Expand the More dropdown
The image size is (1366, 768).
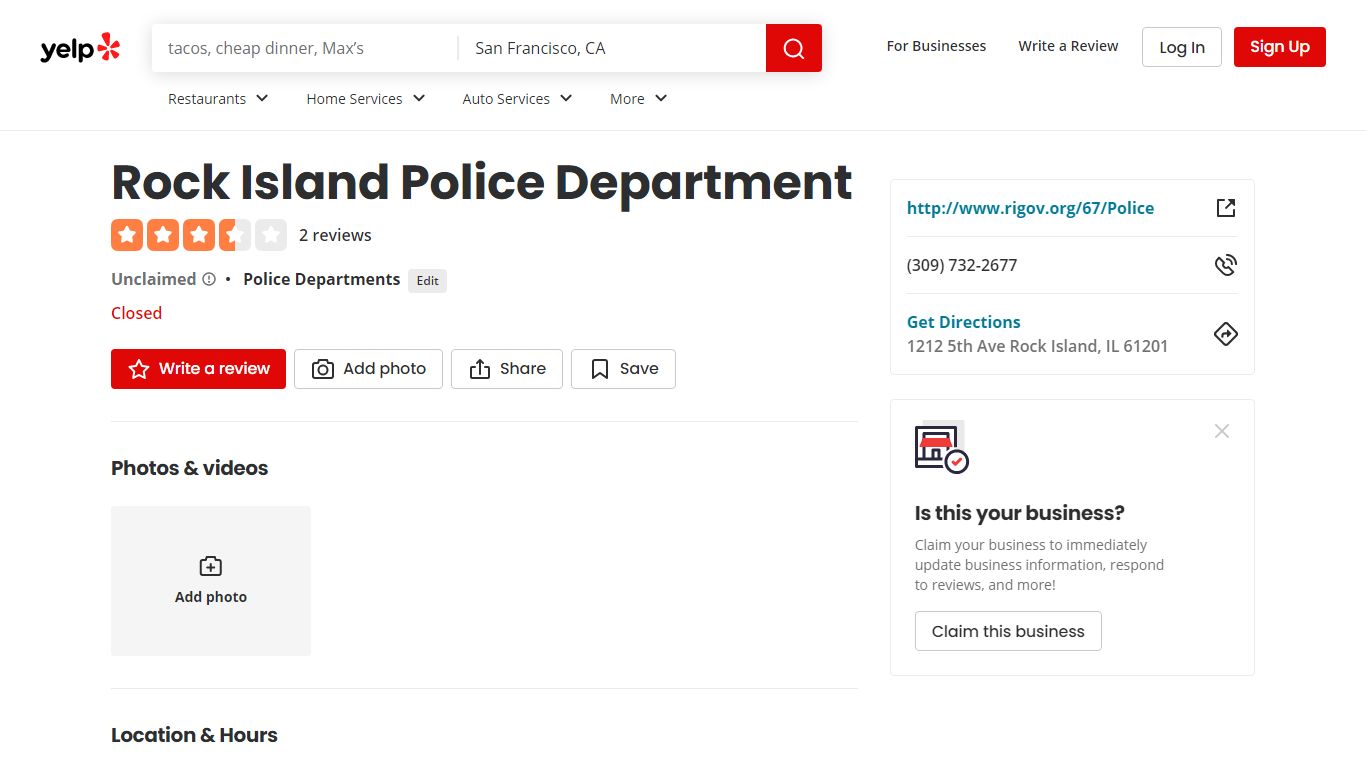tap(639, 99)
